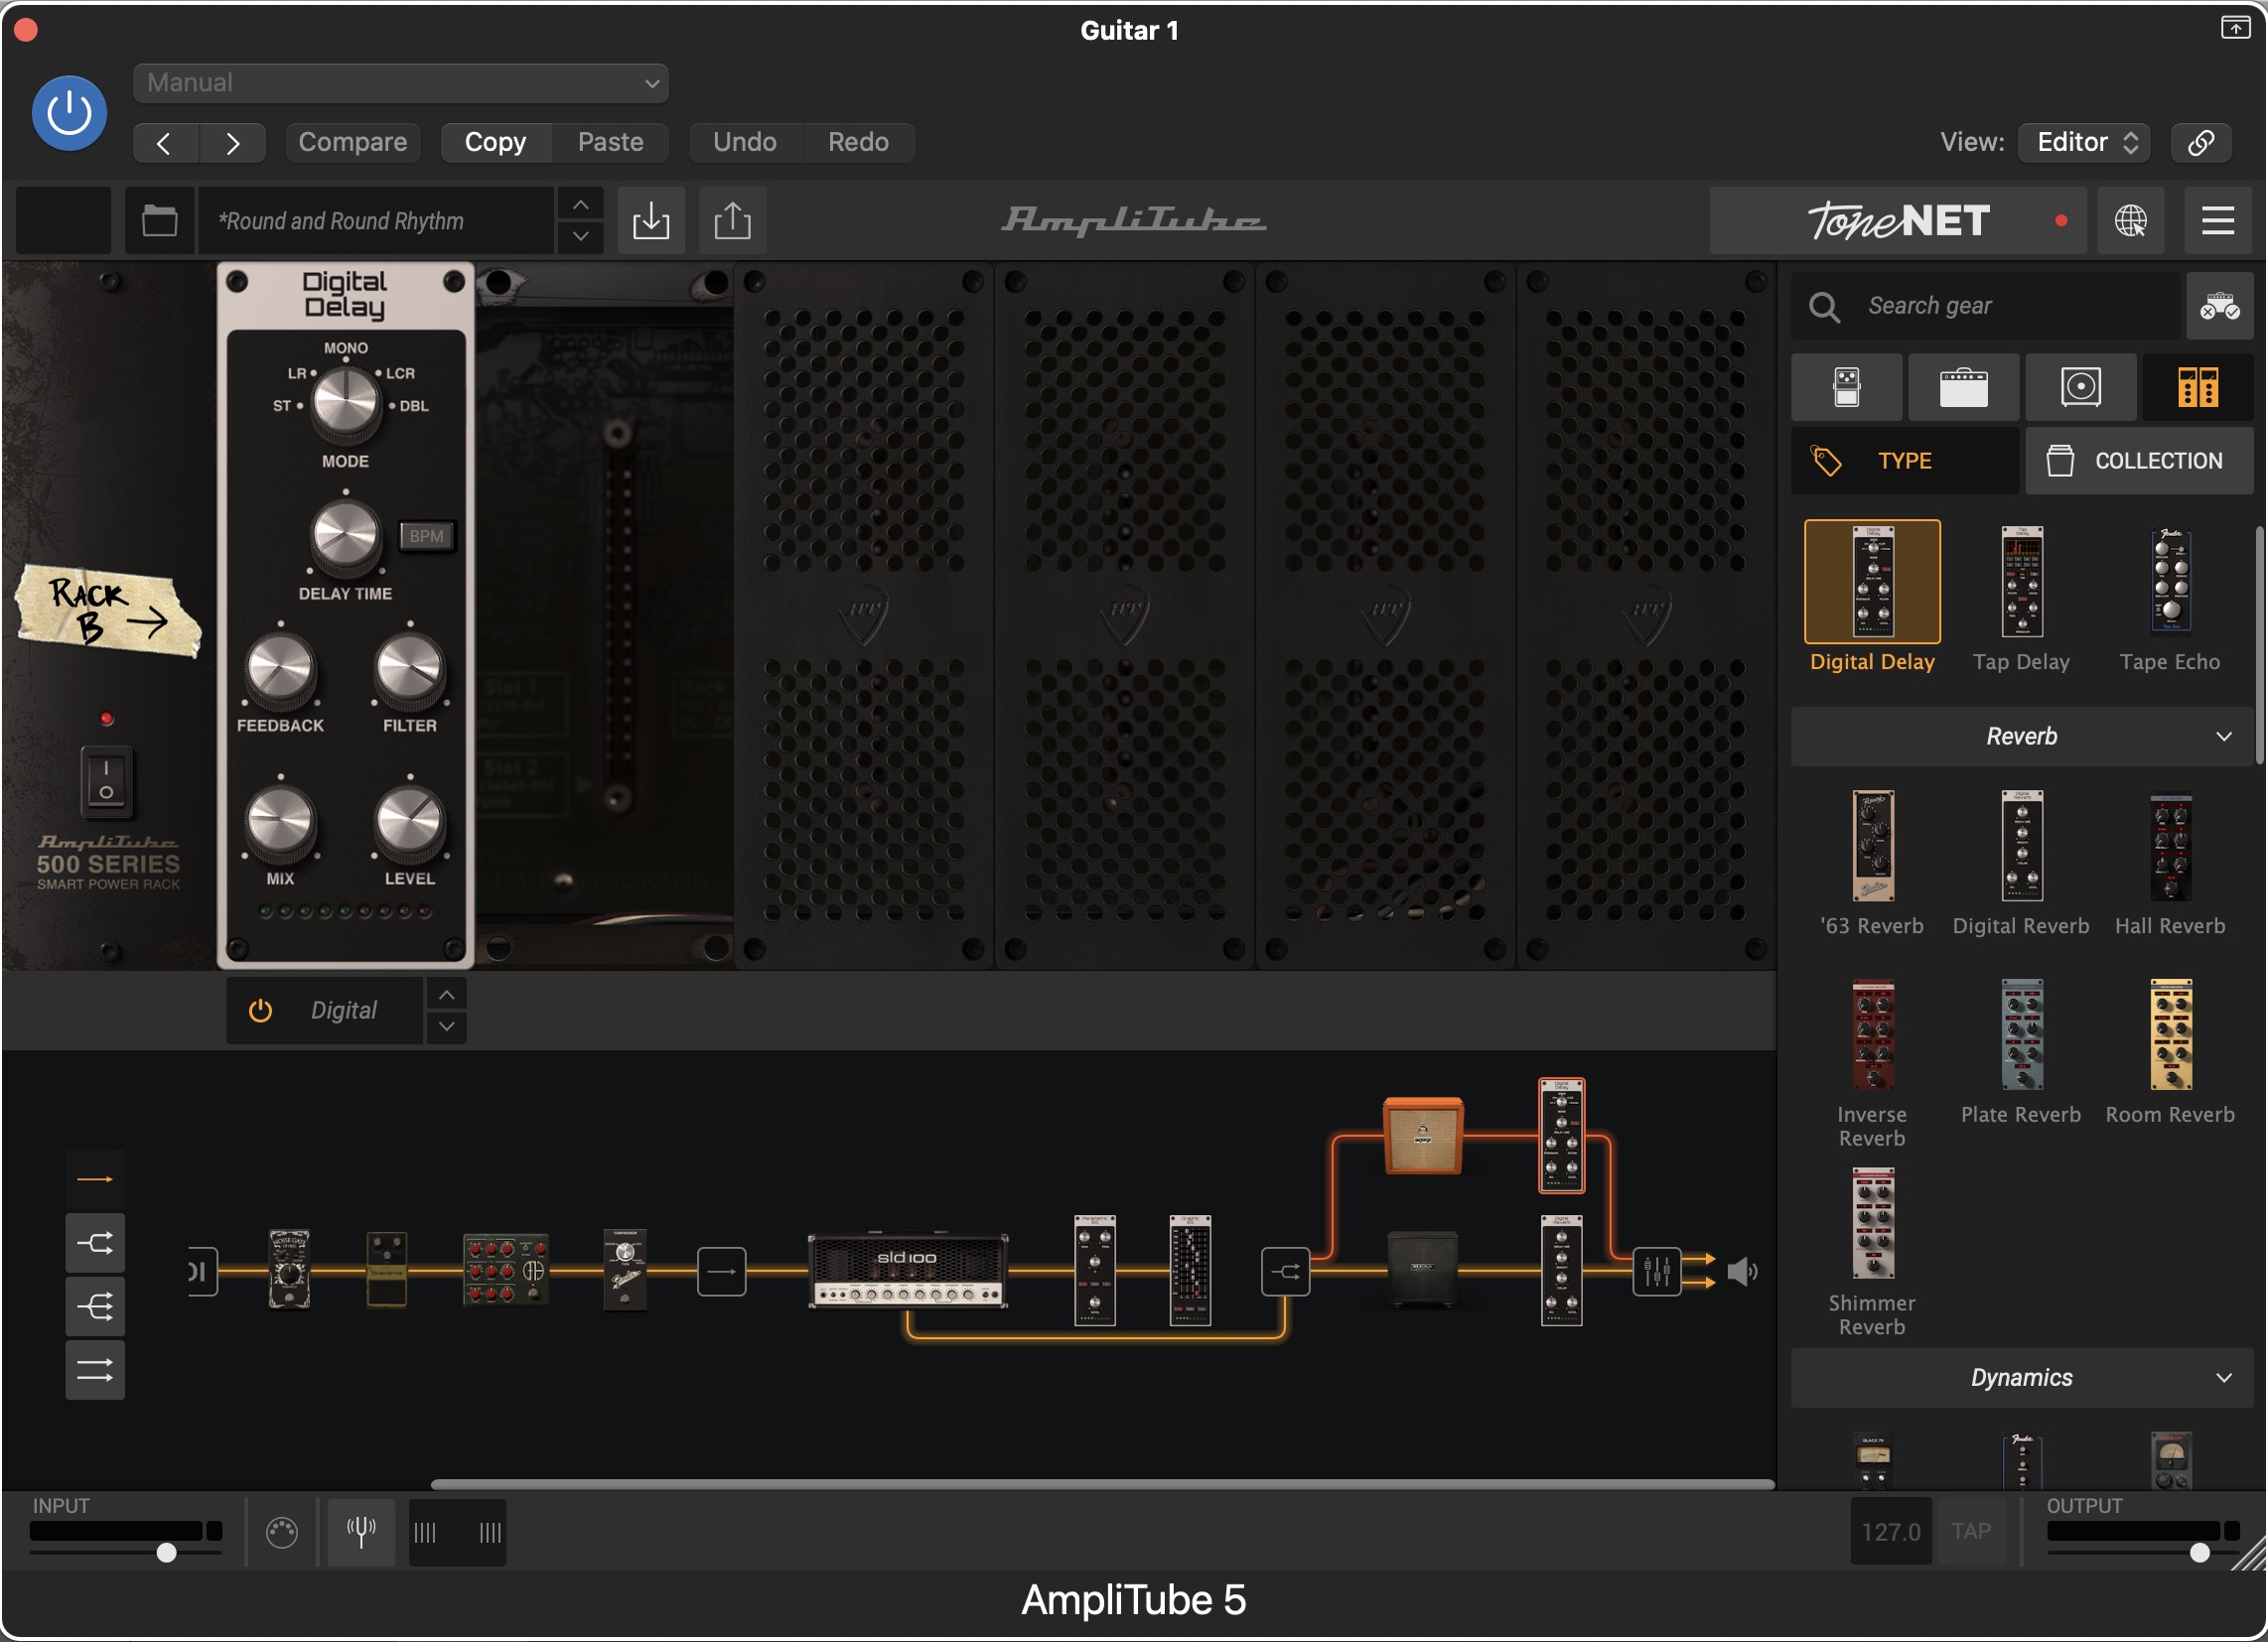
Task: Click the save preset download icon
Action: point(651,221)
